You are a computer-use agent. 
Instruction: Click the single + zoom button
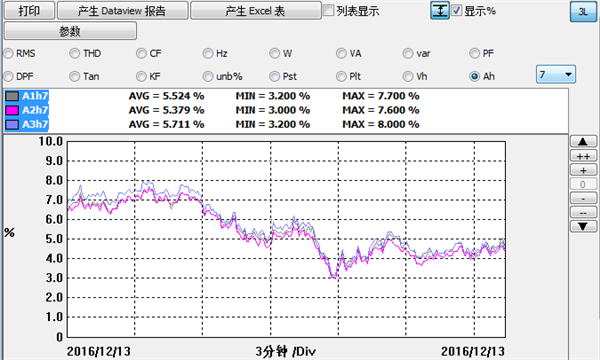[x=583, y=170]
